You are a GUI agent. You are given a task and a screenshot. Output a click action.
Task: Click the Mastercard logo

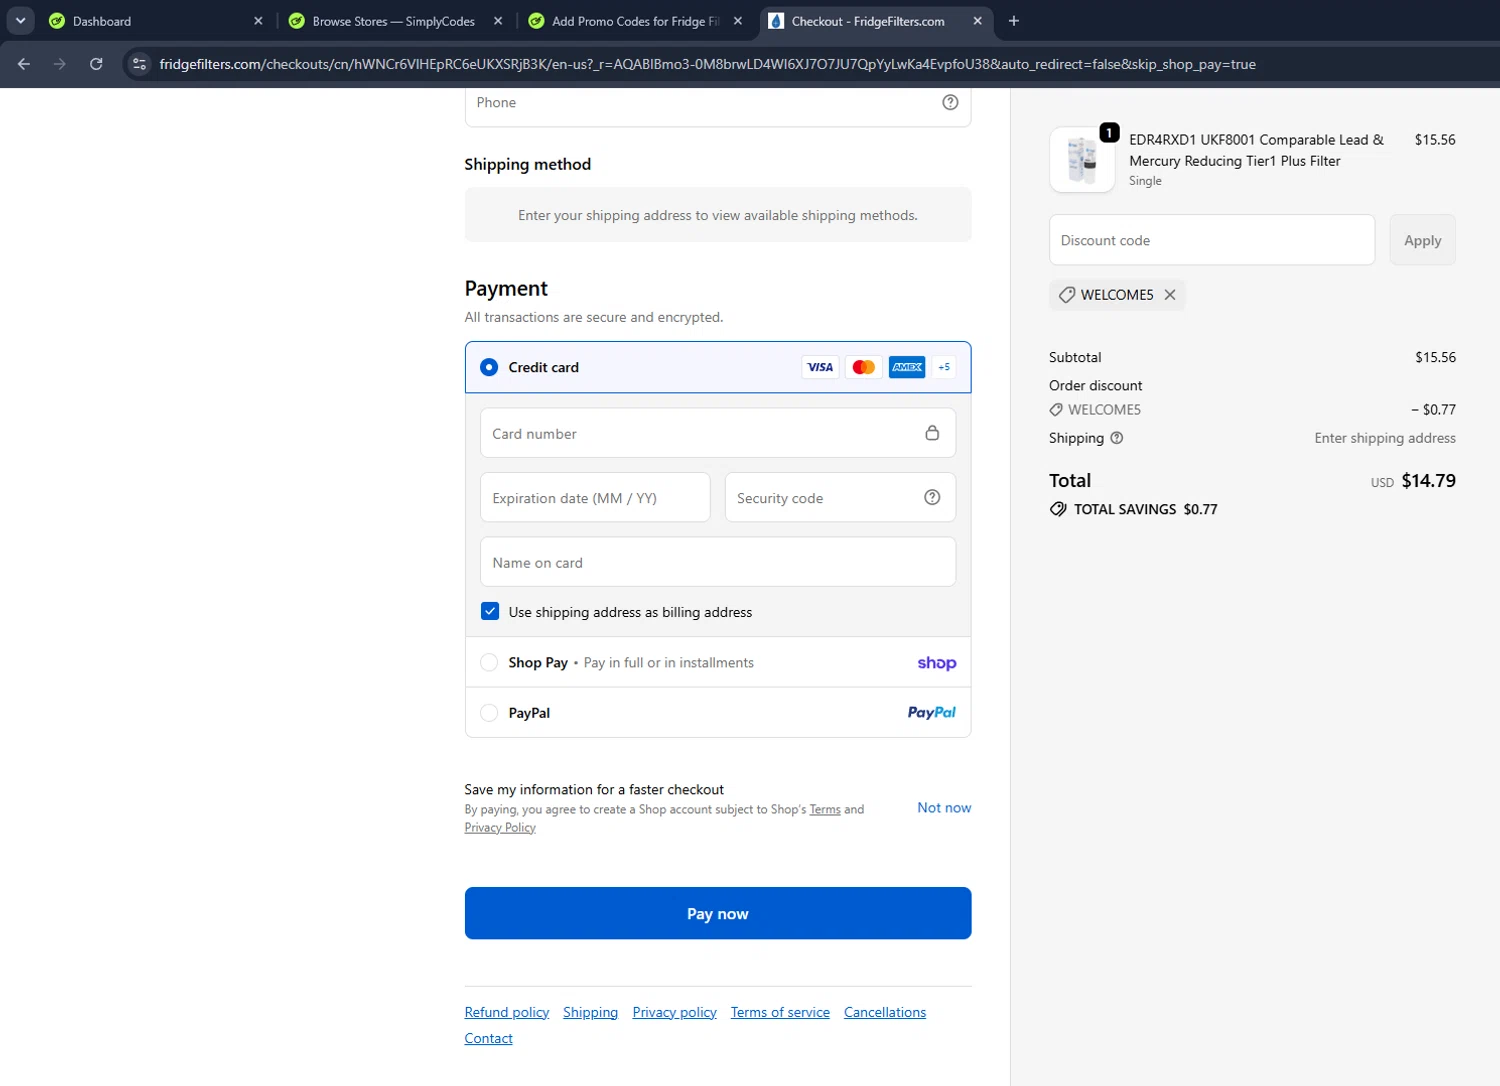pyautogui.click(x=864, y=367)
